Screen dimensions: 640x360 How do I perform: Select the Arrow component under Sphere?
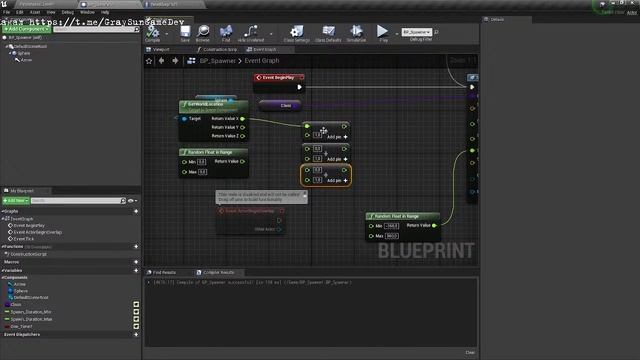pyautogui.click(x=26, y=60)
